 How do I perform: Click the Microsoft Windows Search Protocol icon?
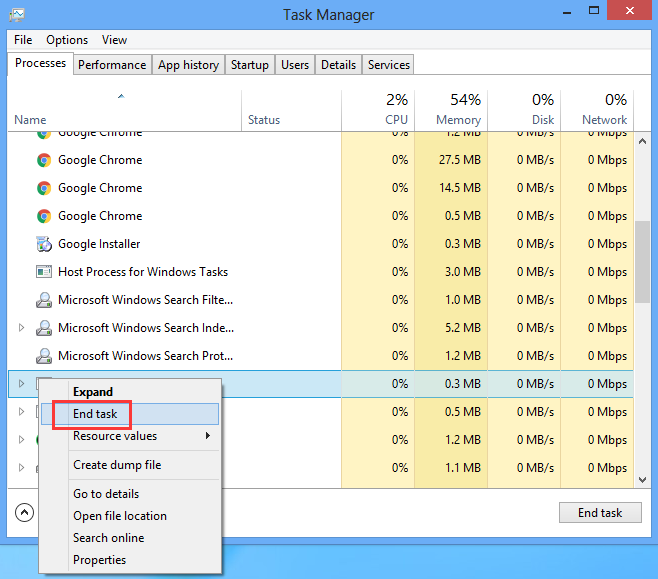click(x=43, y=356)
